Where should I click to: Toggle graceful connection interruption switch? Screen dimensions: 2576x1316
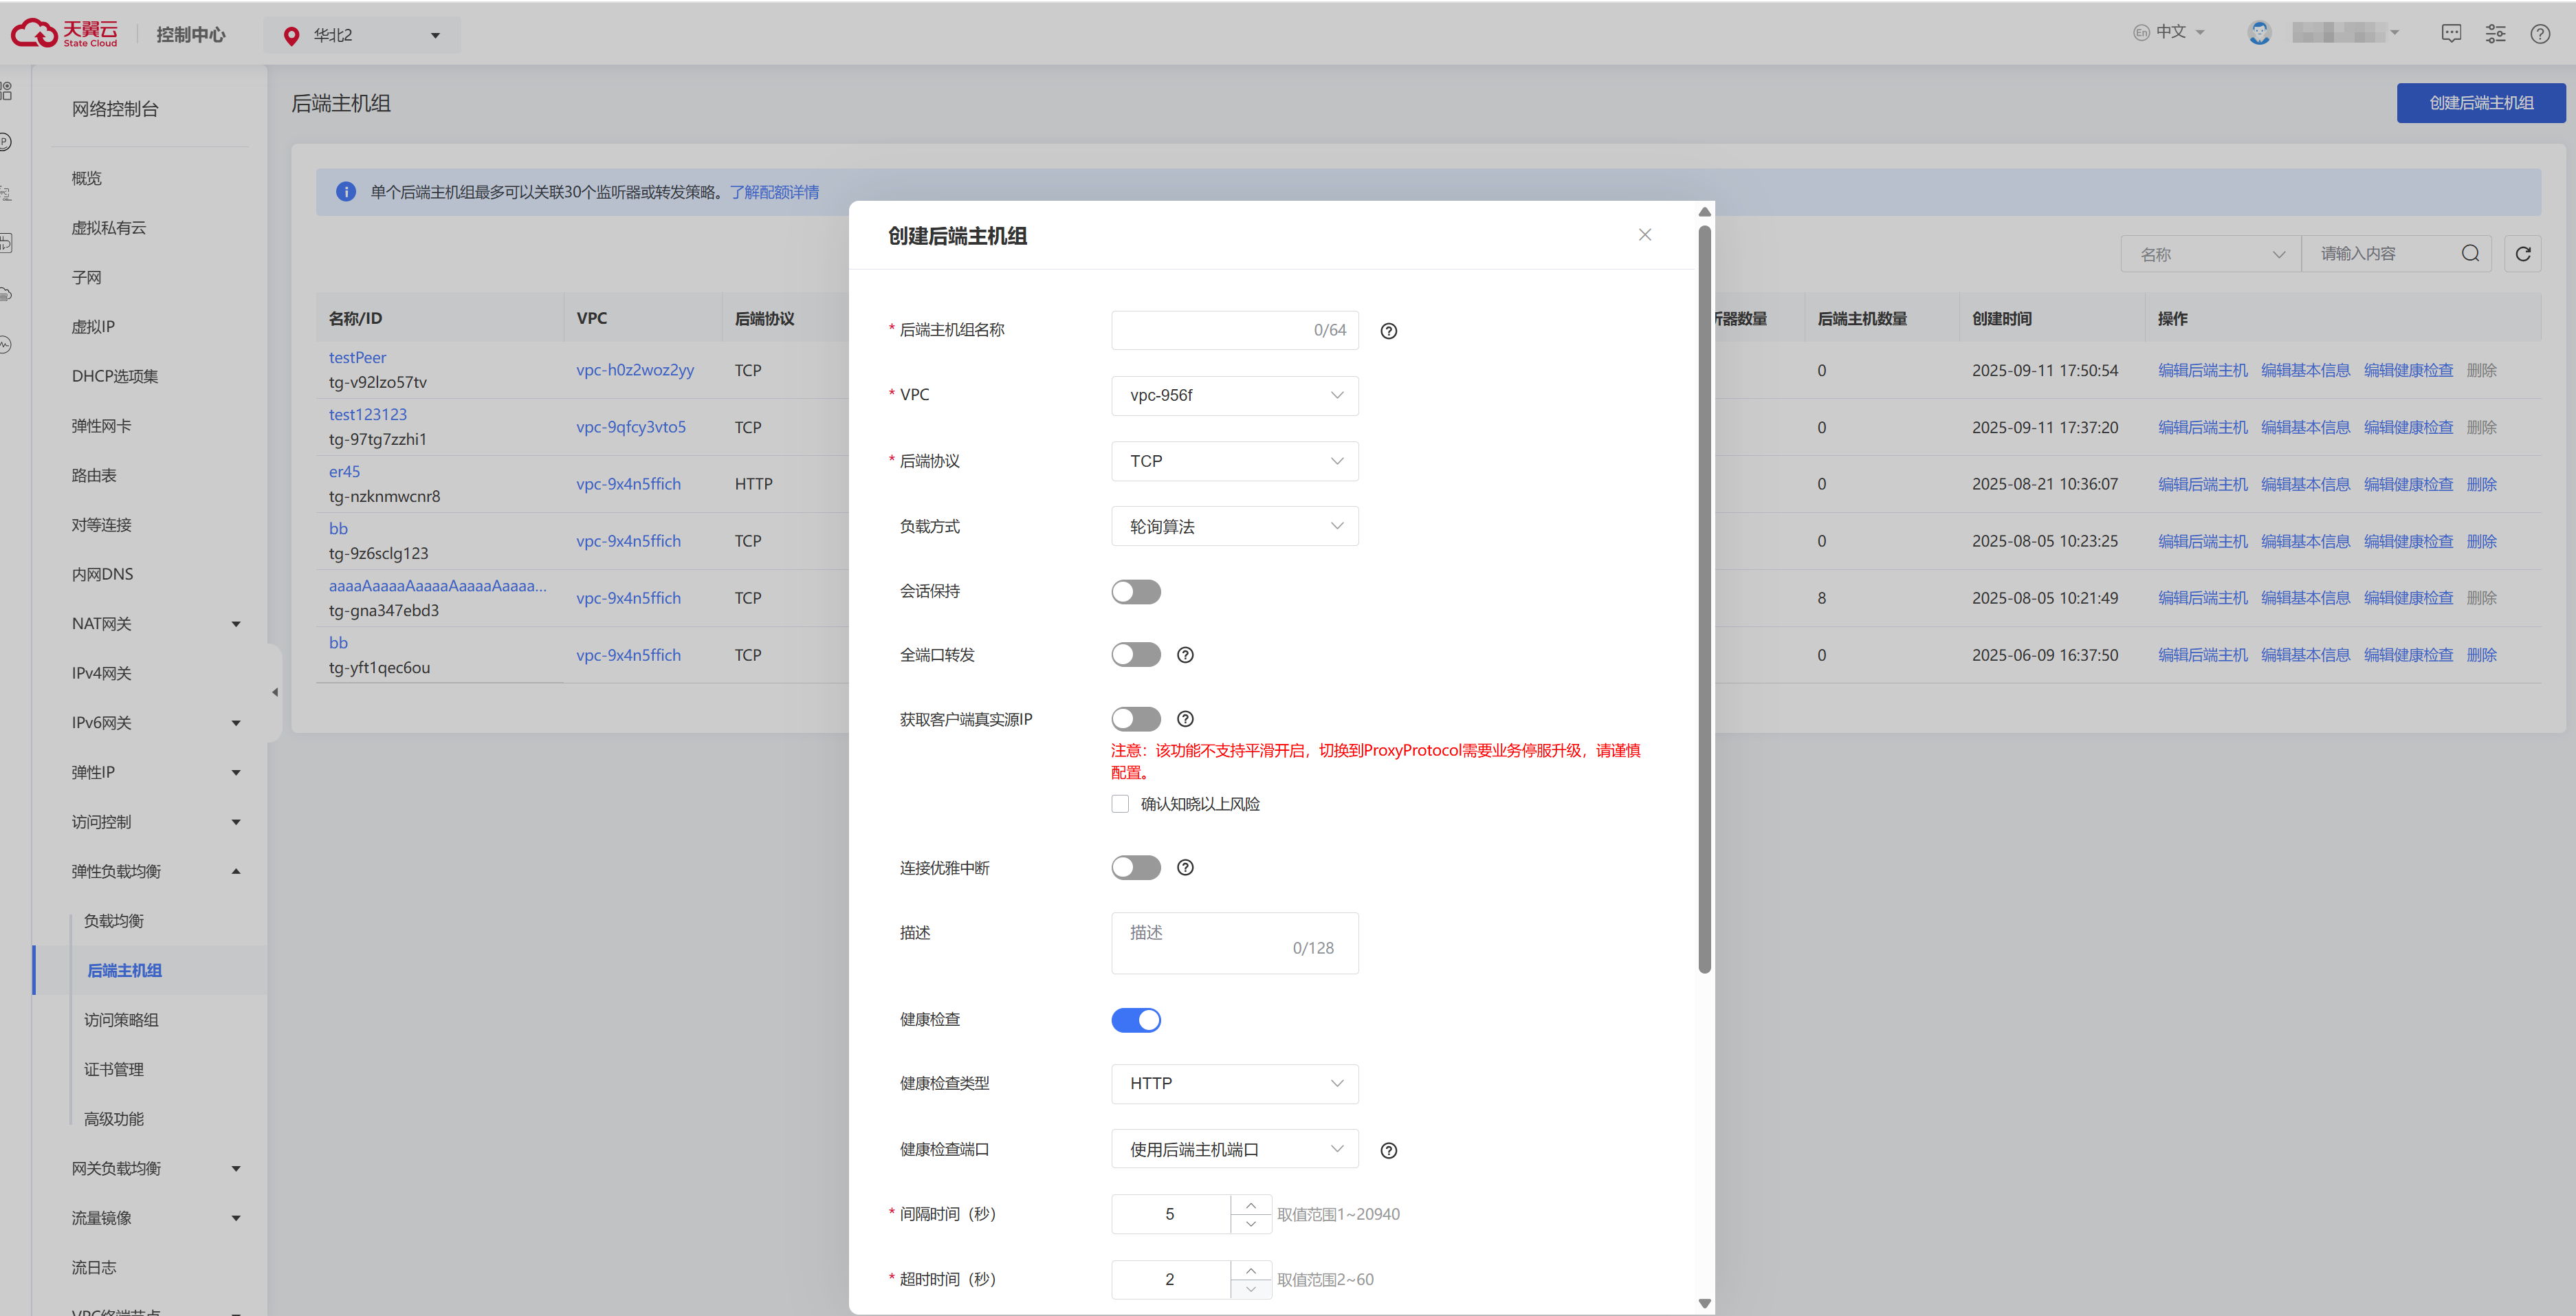click(1135, 868)
